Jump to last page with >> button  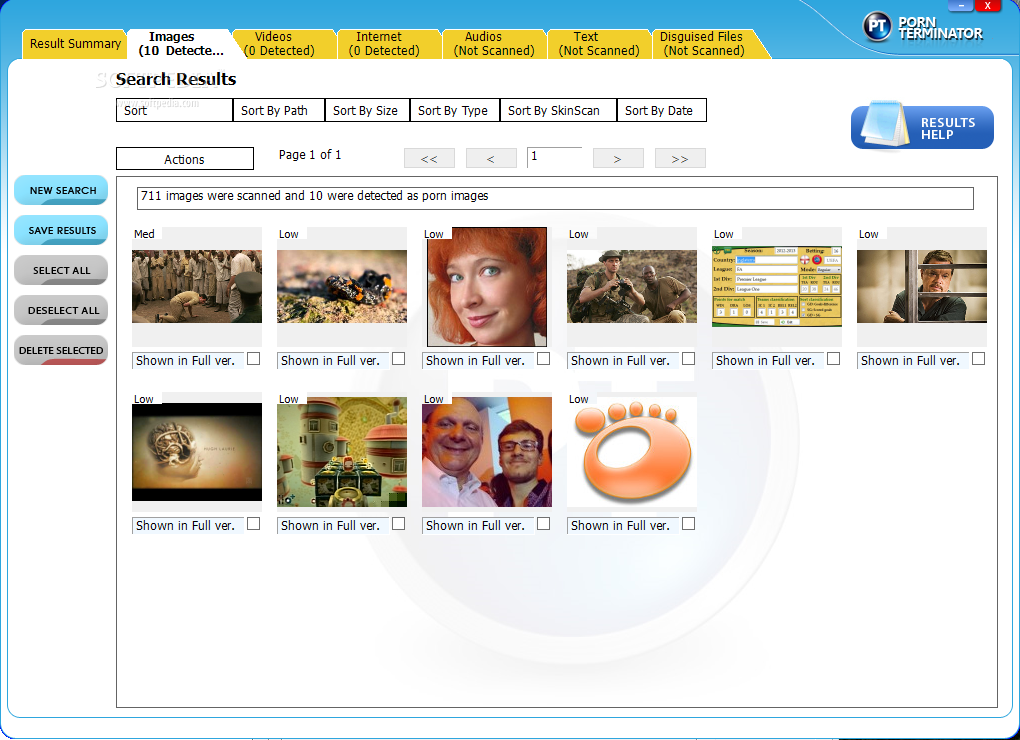[x=680, y=158]
